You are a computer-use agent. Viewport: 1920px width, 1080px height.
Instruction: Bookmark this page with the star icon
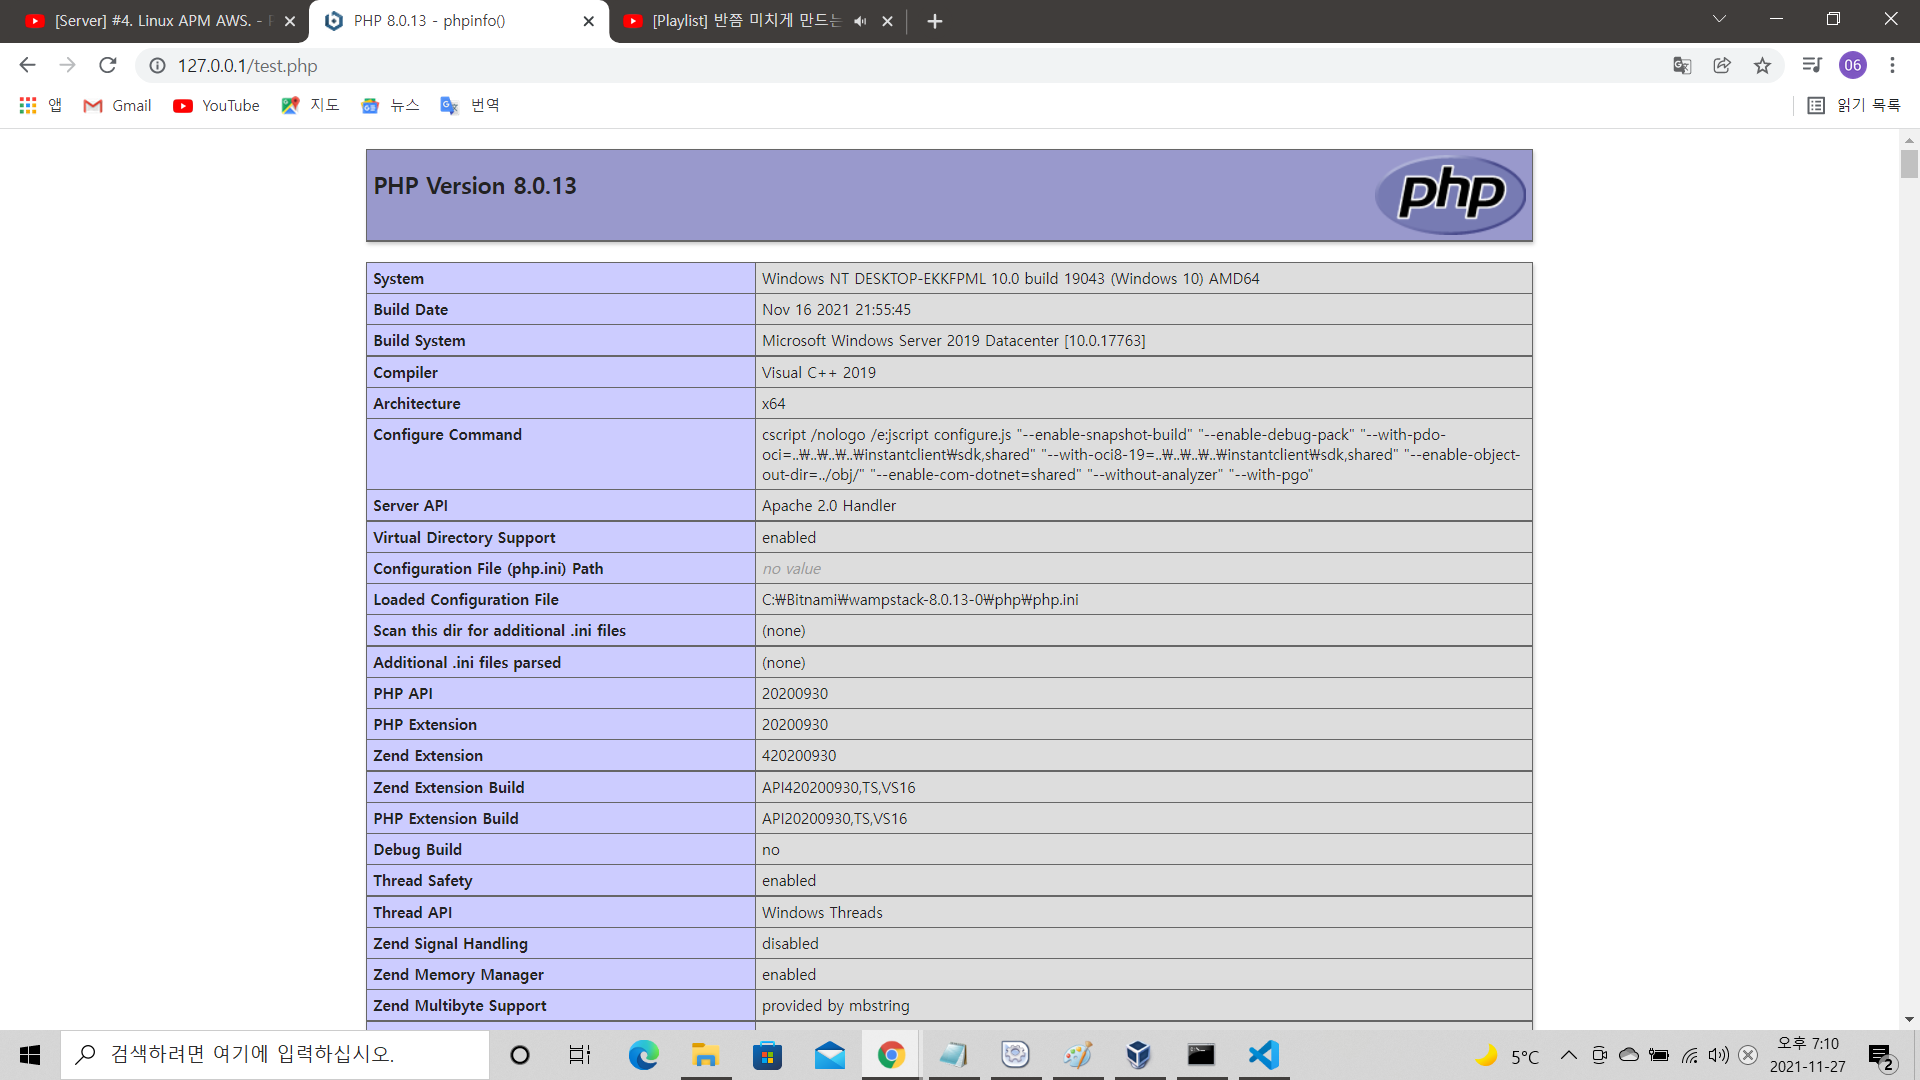[1762, 65]
